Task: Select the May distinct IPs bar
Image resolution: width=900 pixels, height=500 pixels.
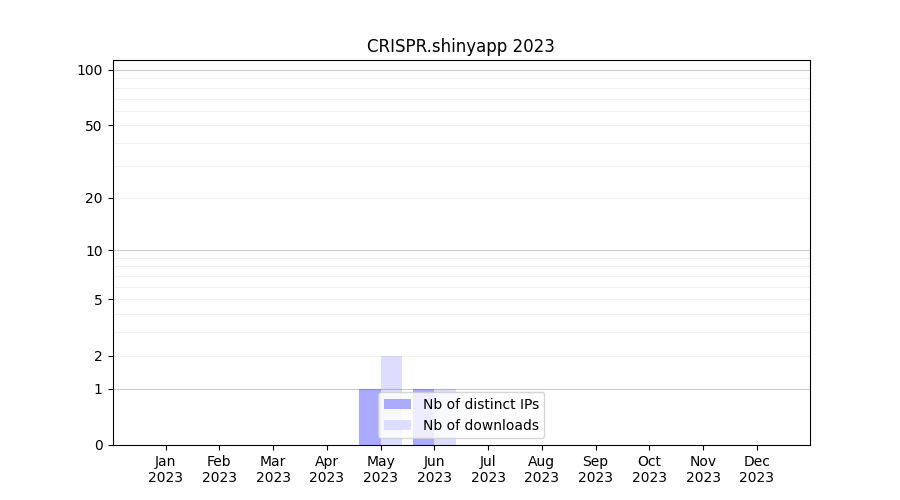Action: [x=369, y=417]
